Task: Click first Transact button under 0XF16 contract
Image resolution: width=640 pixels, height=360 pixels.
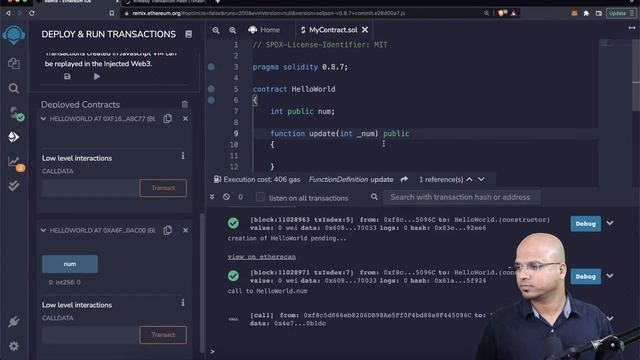Action: click(x=163, y=188)
